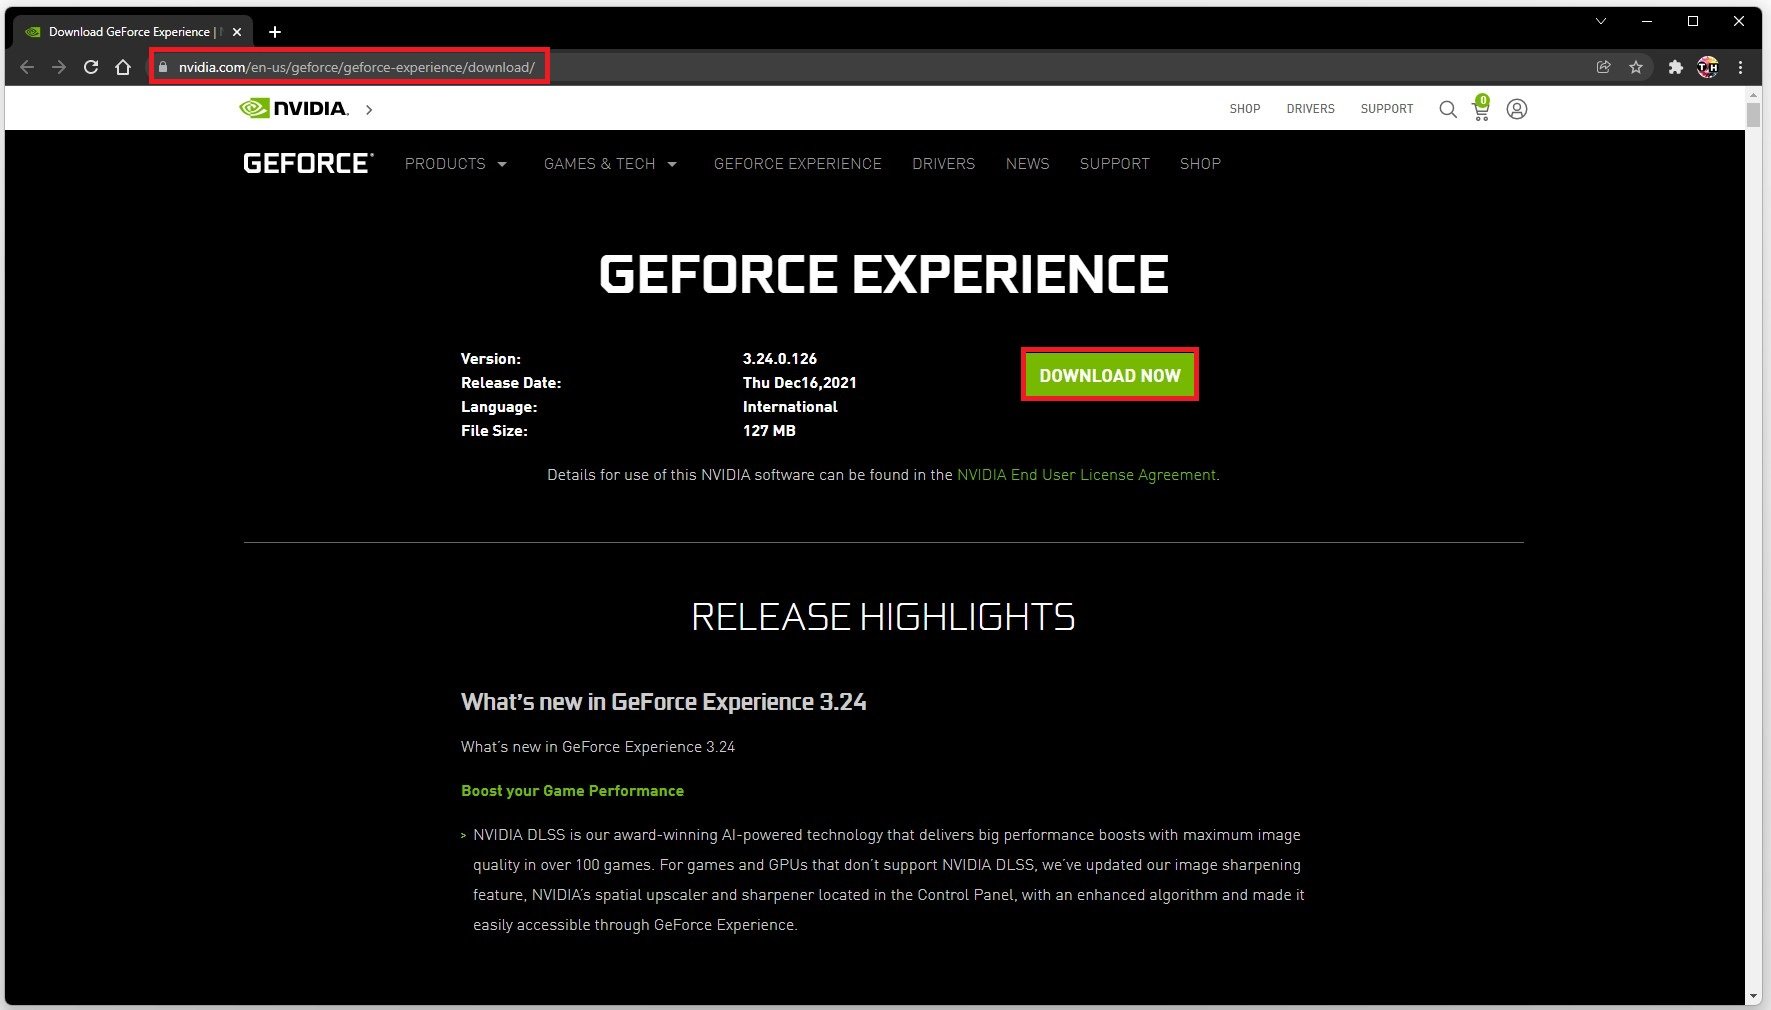Click SUPPORT in the top NVIDIA header
1771x1010 pixels.
(x=1387, y=109)
